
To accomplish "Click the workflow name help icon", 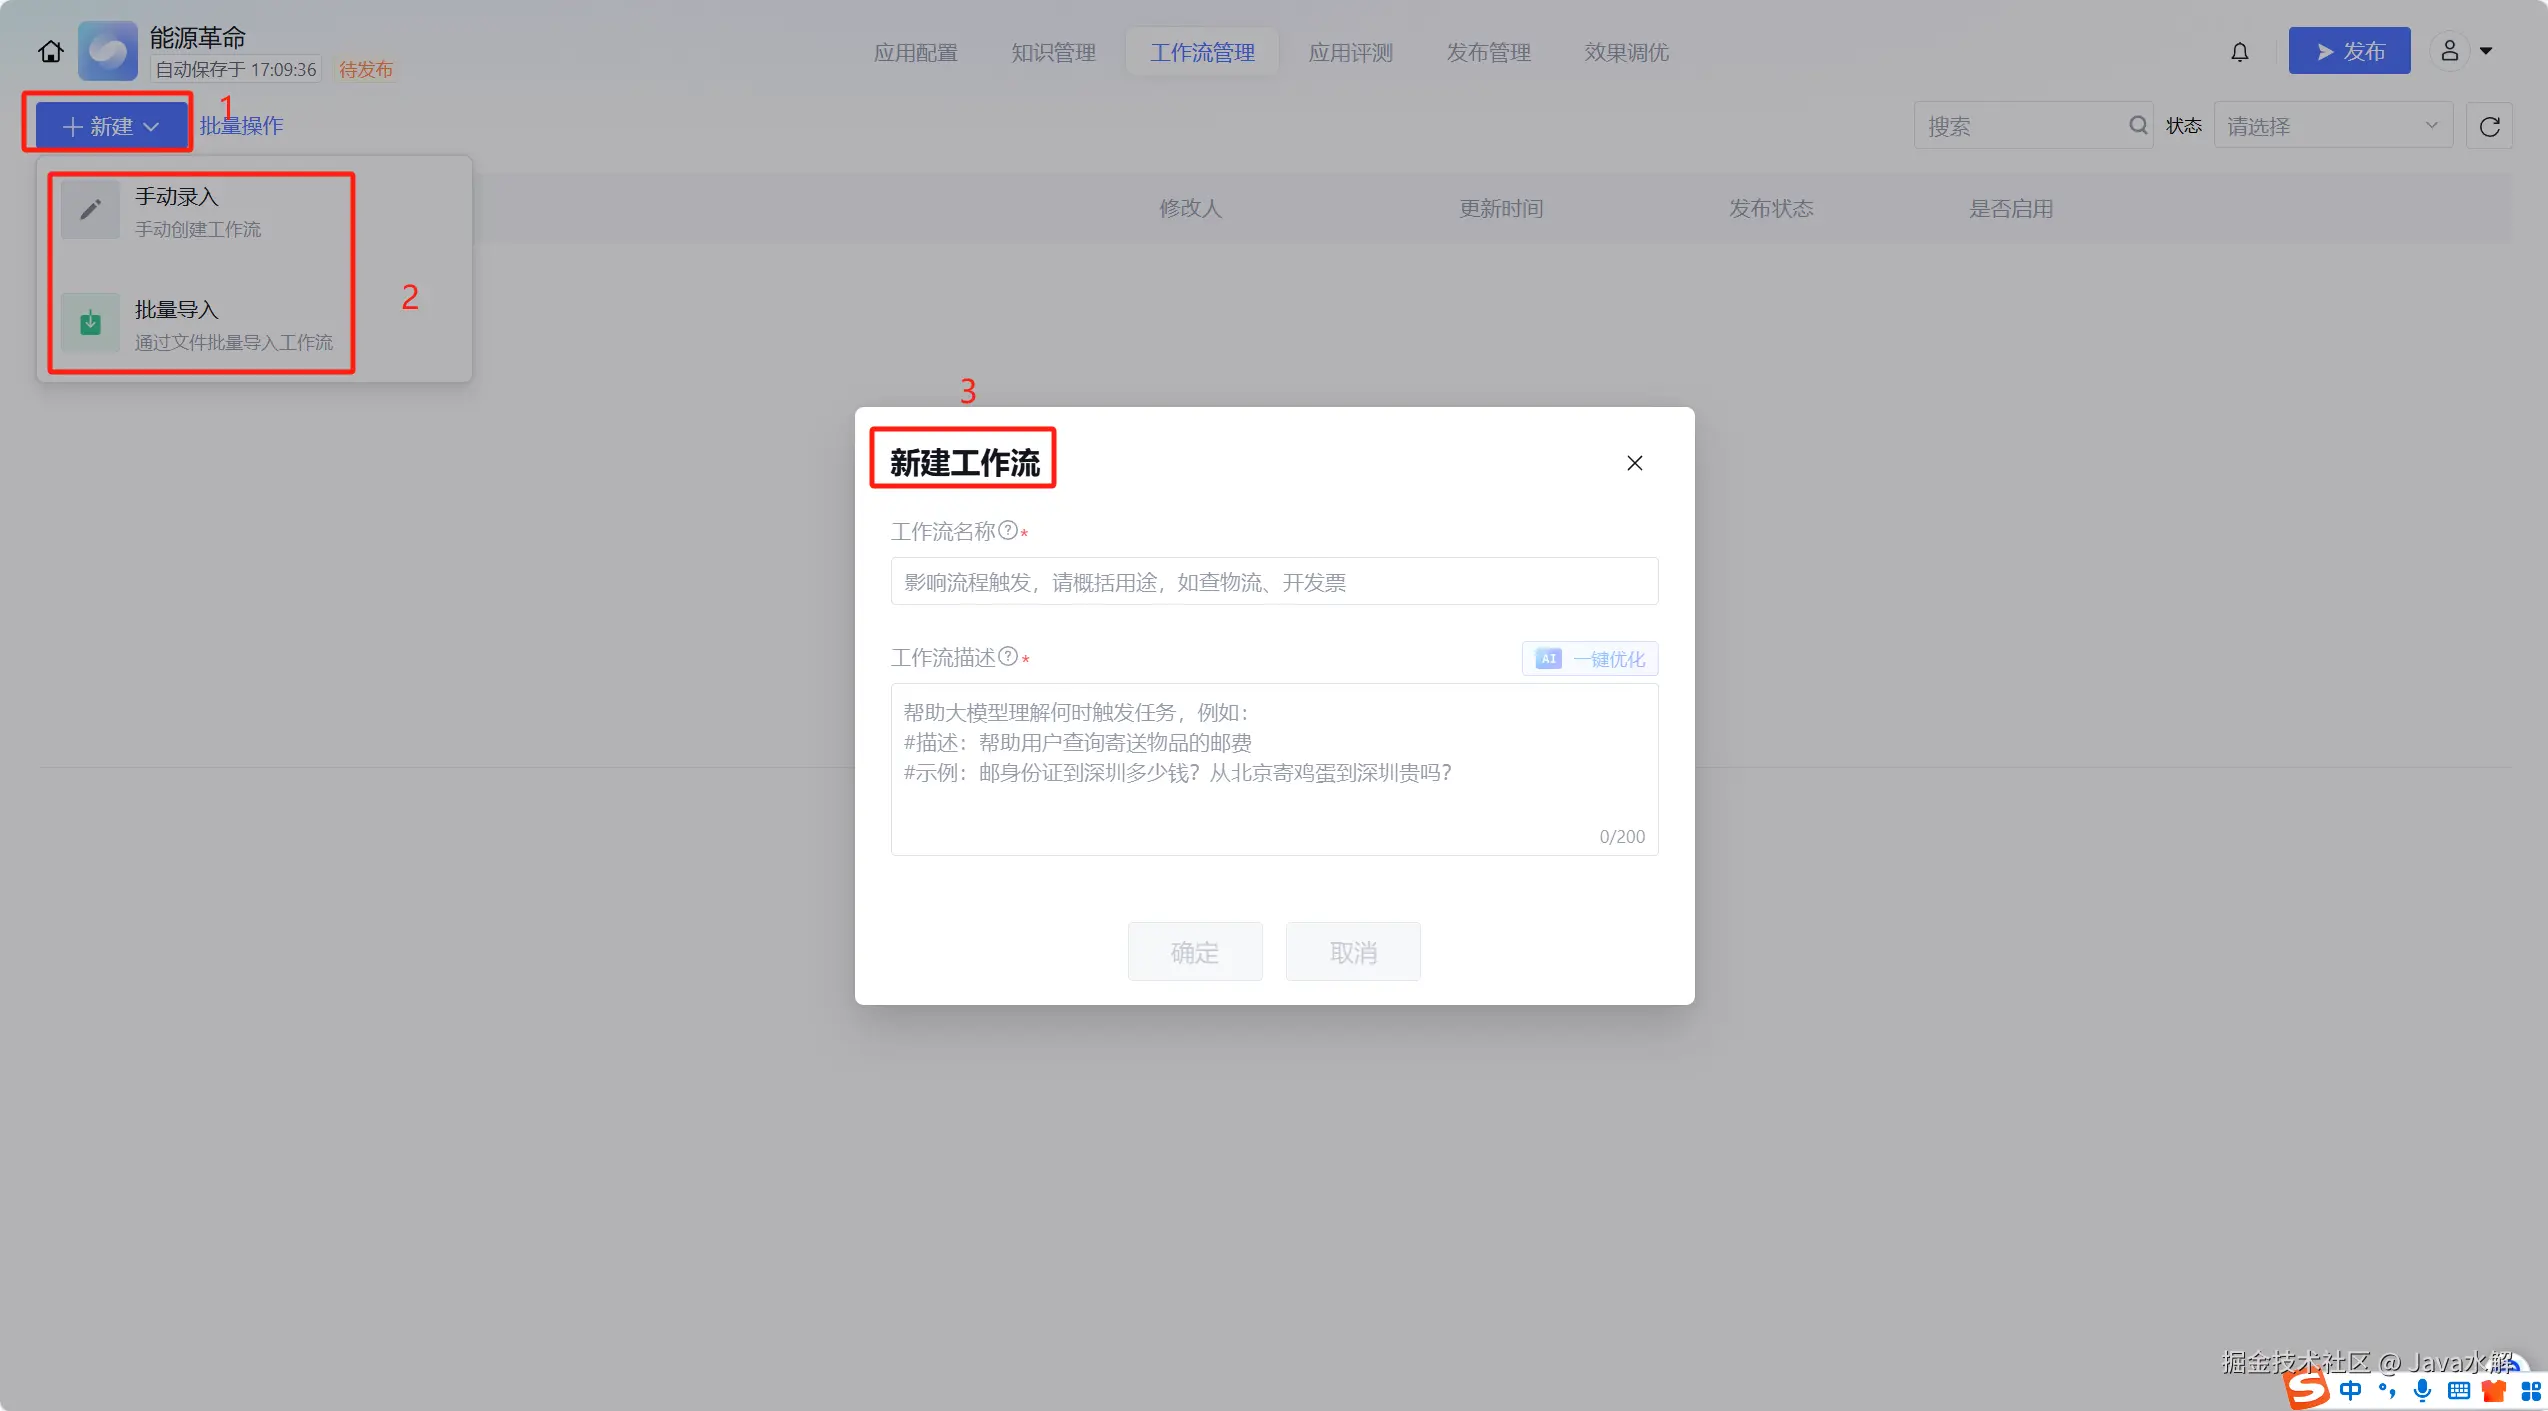I will pos(1008,530).
